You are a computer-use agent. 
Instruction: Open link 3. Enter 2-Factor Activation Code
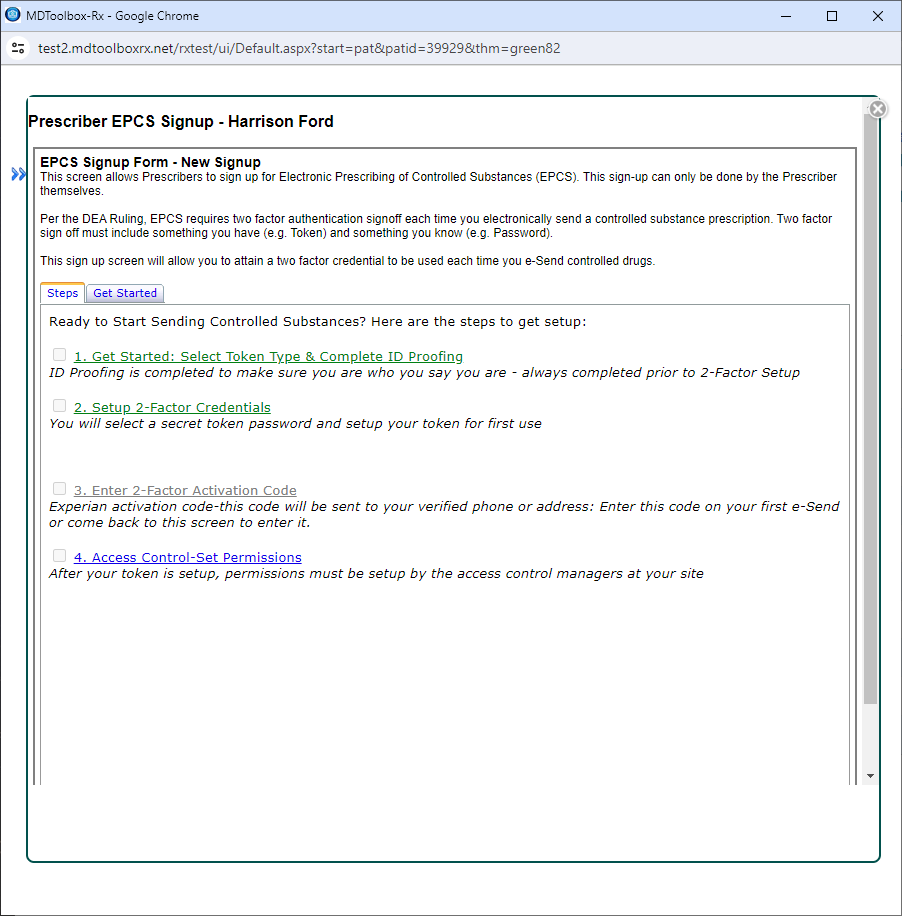(x=185, y=490)
